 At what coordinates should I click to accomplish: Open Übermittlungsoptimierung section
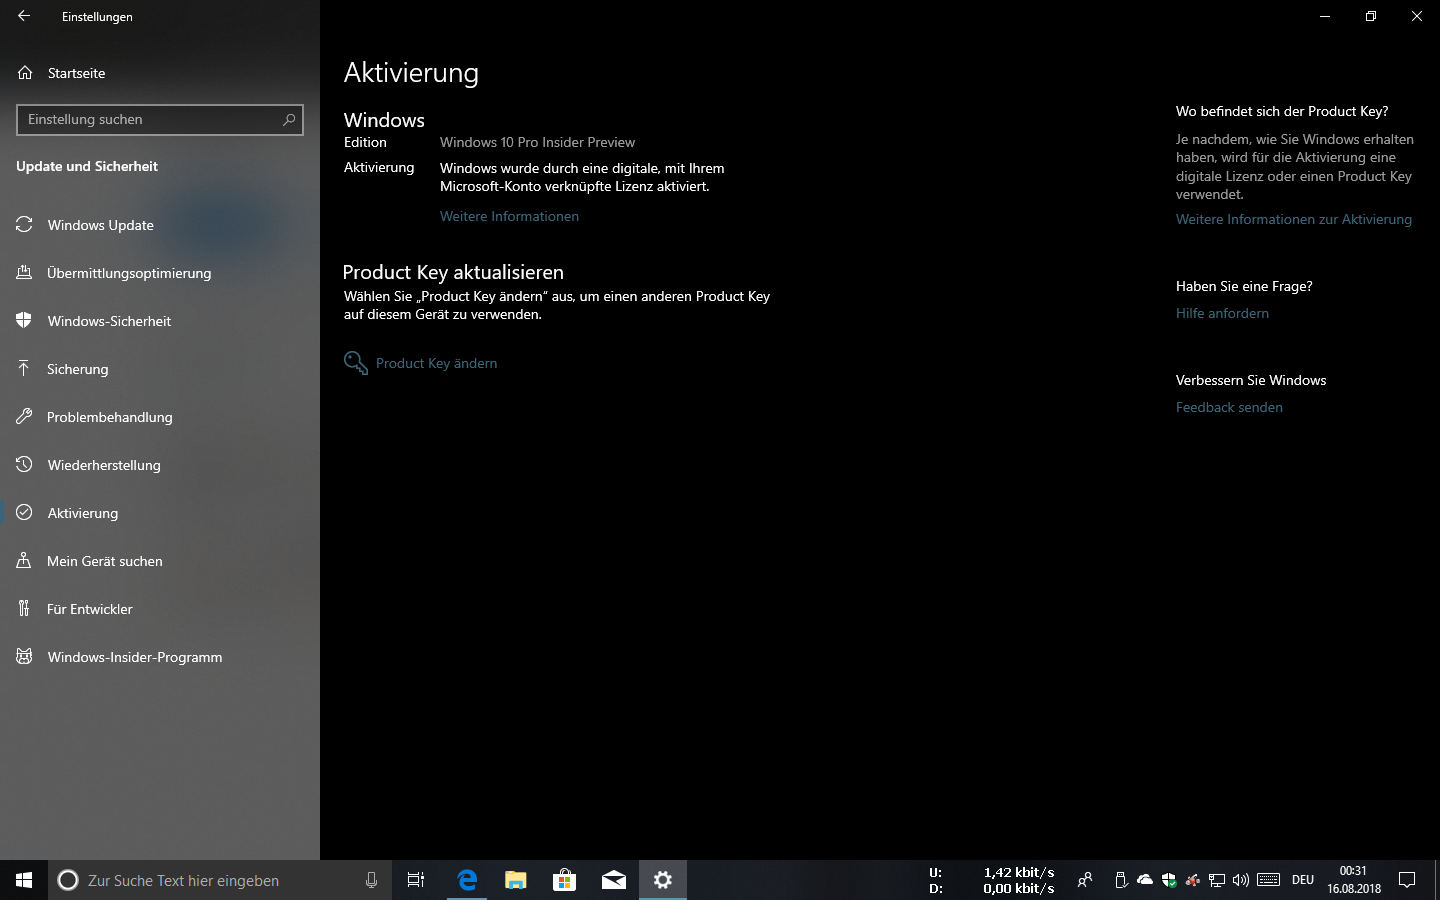pos(160,273)
